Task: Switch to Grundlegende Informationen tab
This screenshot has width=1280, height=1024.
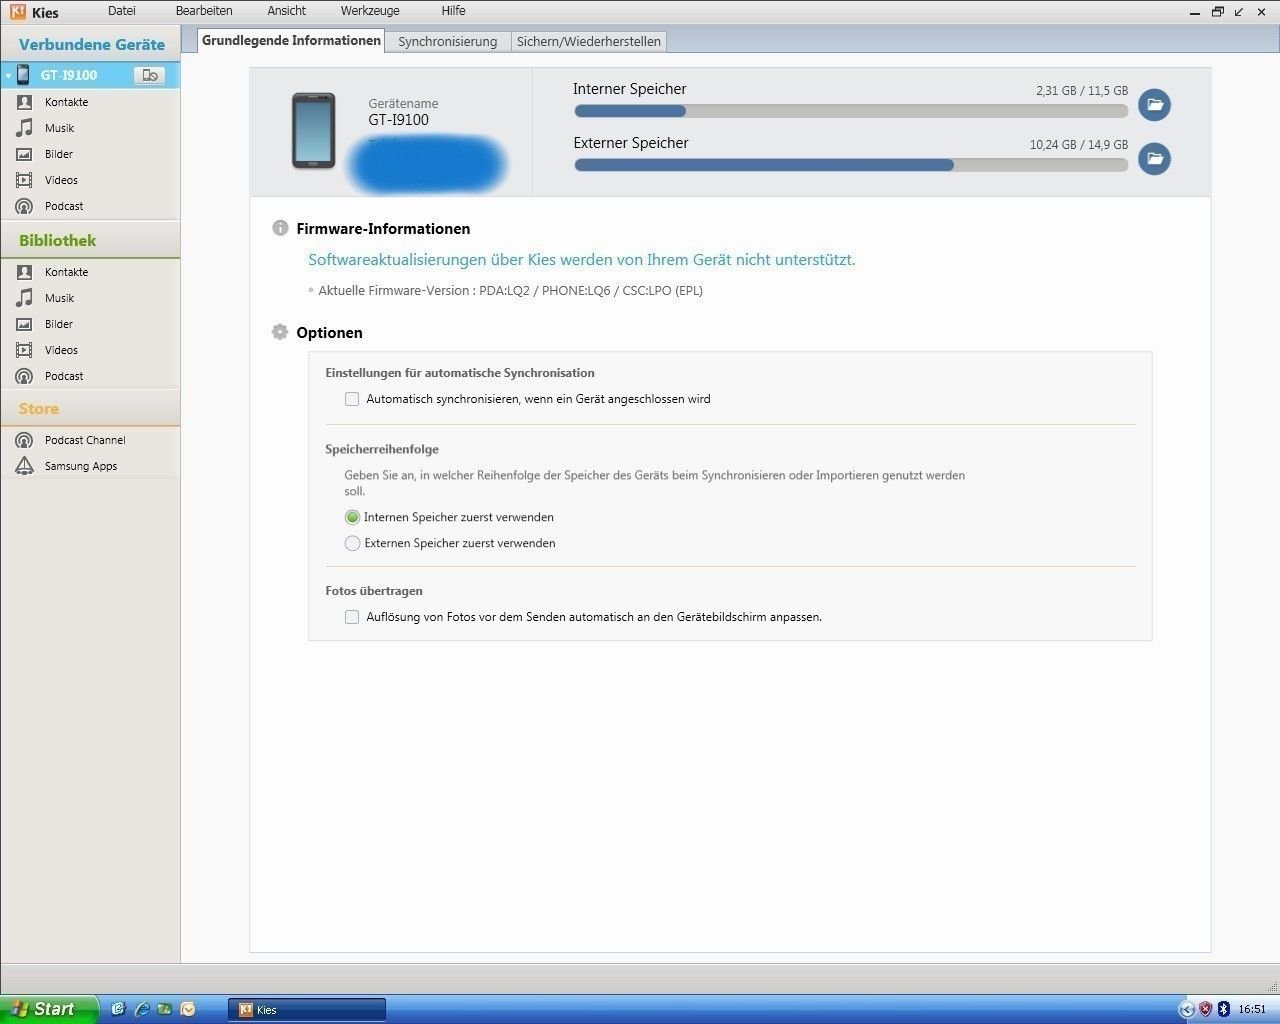Action: point(291,40)
